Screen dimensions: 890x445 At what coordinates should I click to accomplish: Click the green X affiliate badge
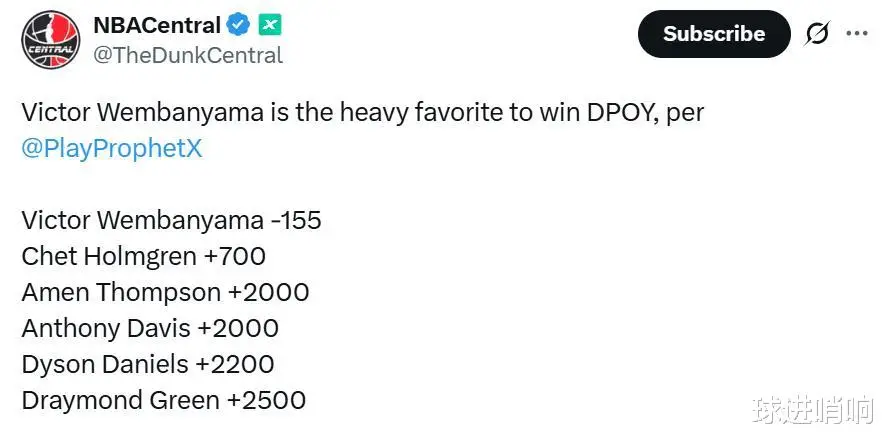[x=269, y=24]
